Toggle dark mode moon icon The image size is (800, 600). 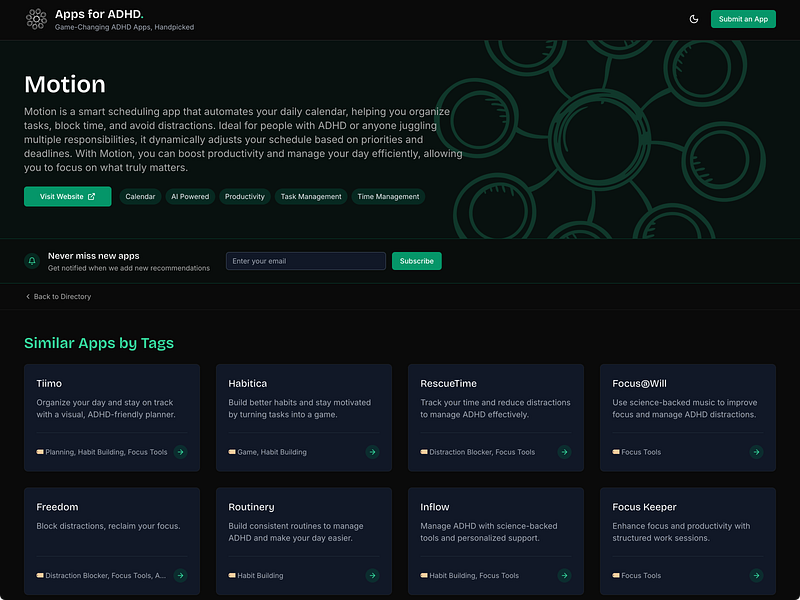(694, 19)
